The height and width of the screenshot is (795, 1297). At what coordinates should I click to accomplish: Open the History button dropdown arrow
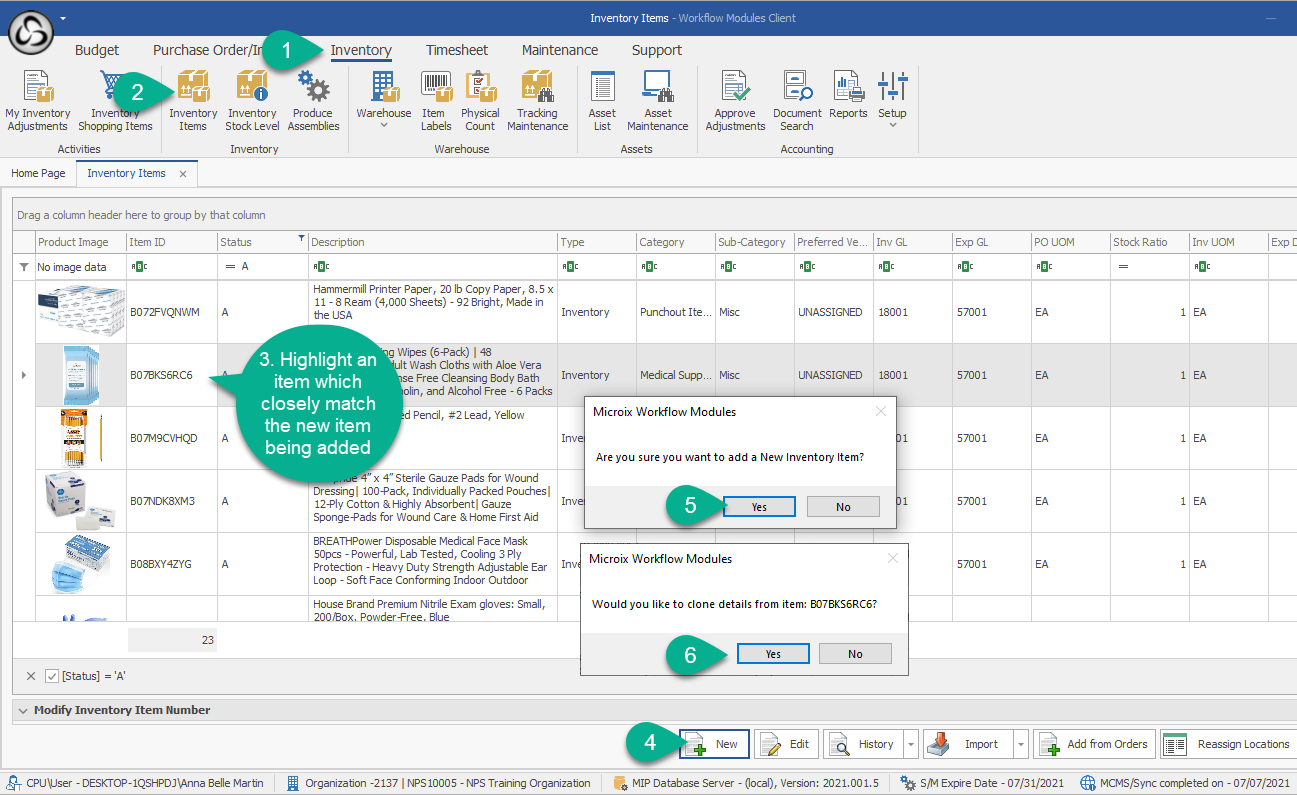pos(910,744)
